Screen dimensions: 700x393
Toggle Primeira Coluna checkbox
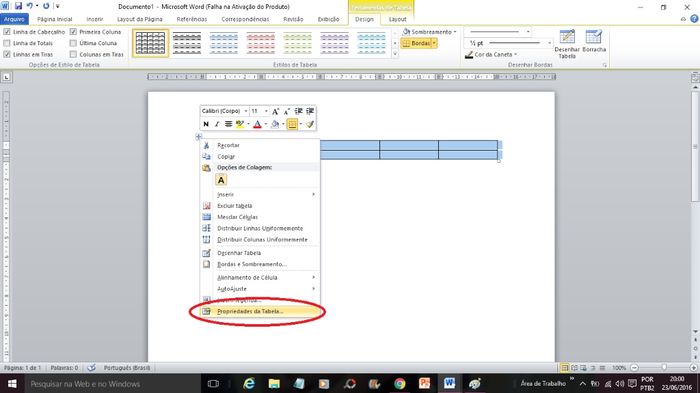(73, 32)
